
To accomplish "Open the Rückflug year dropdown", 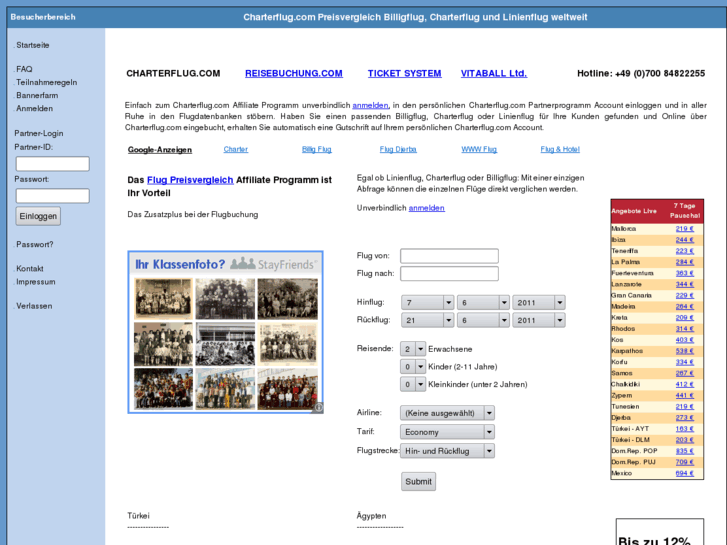I will (x=539, y=321).
